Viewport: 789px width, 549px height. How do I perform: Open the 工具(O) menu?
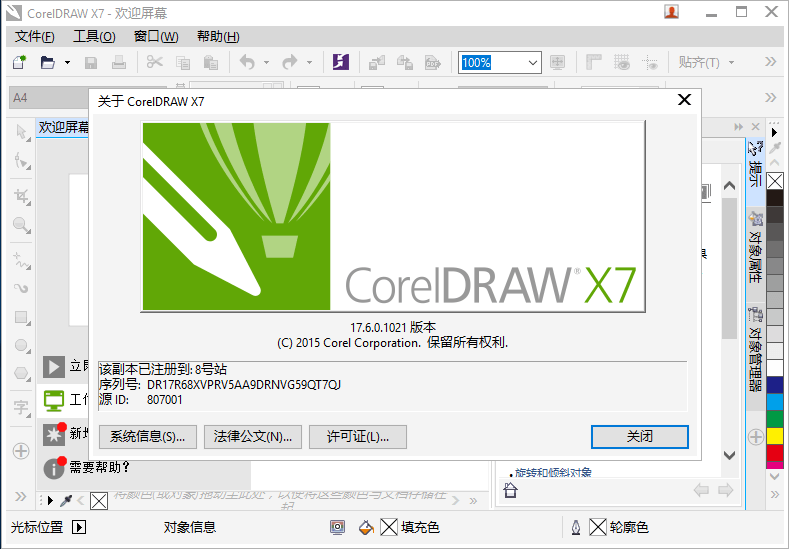(x=94, y=37)
